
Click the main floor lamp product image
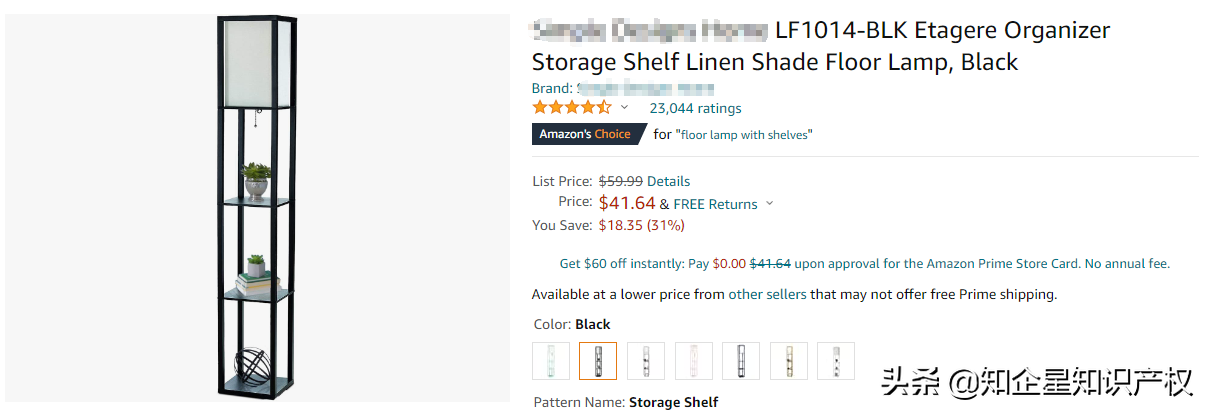tap(257, 206)
